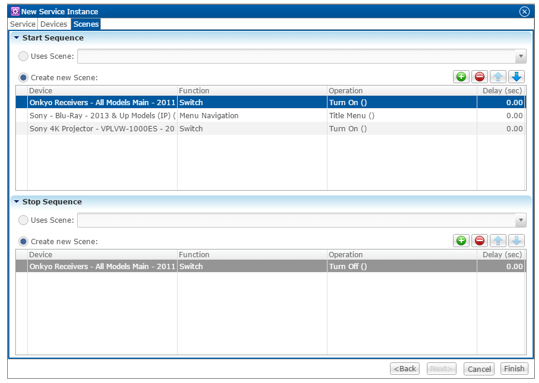Click the Title Menu () operation cell

pyautogui.click(x=402, y=116)
